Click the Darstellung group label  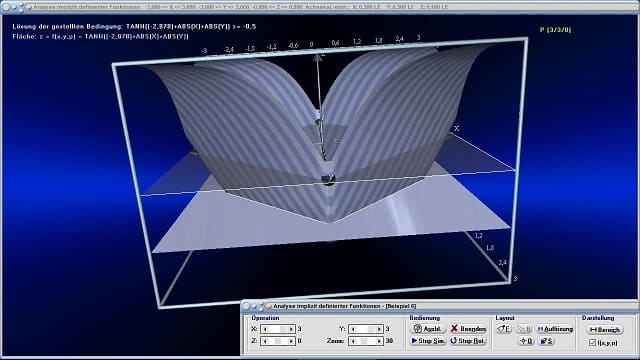coord(598,318)
